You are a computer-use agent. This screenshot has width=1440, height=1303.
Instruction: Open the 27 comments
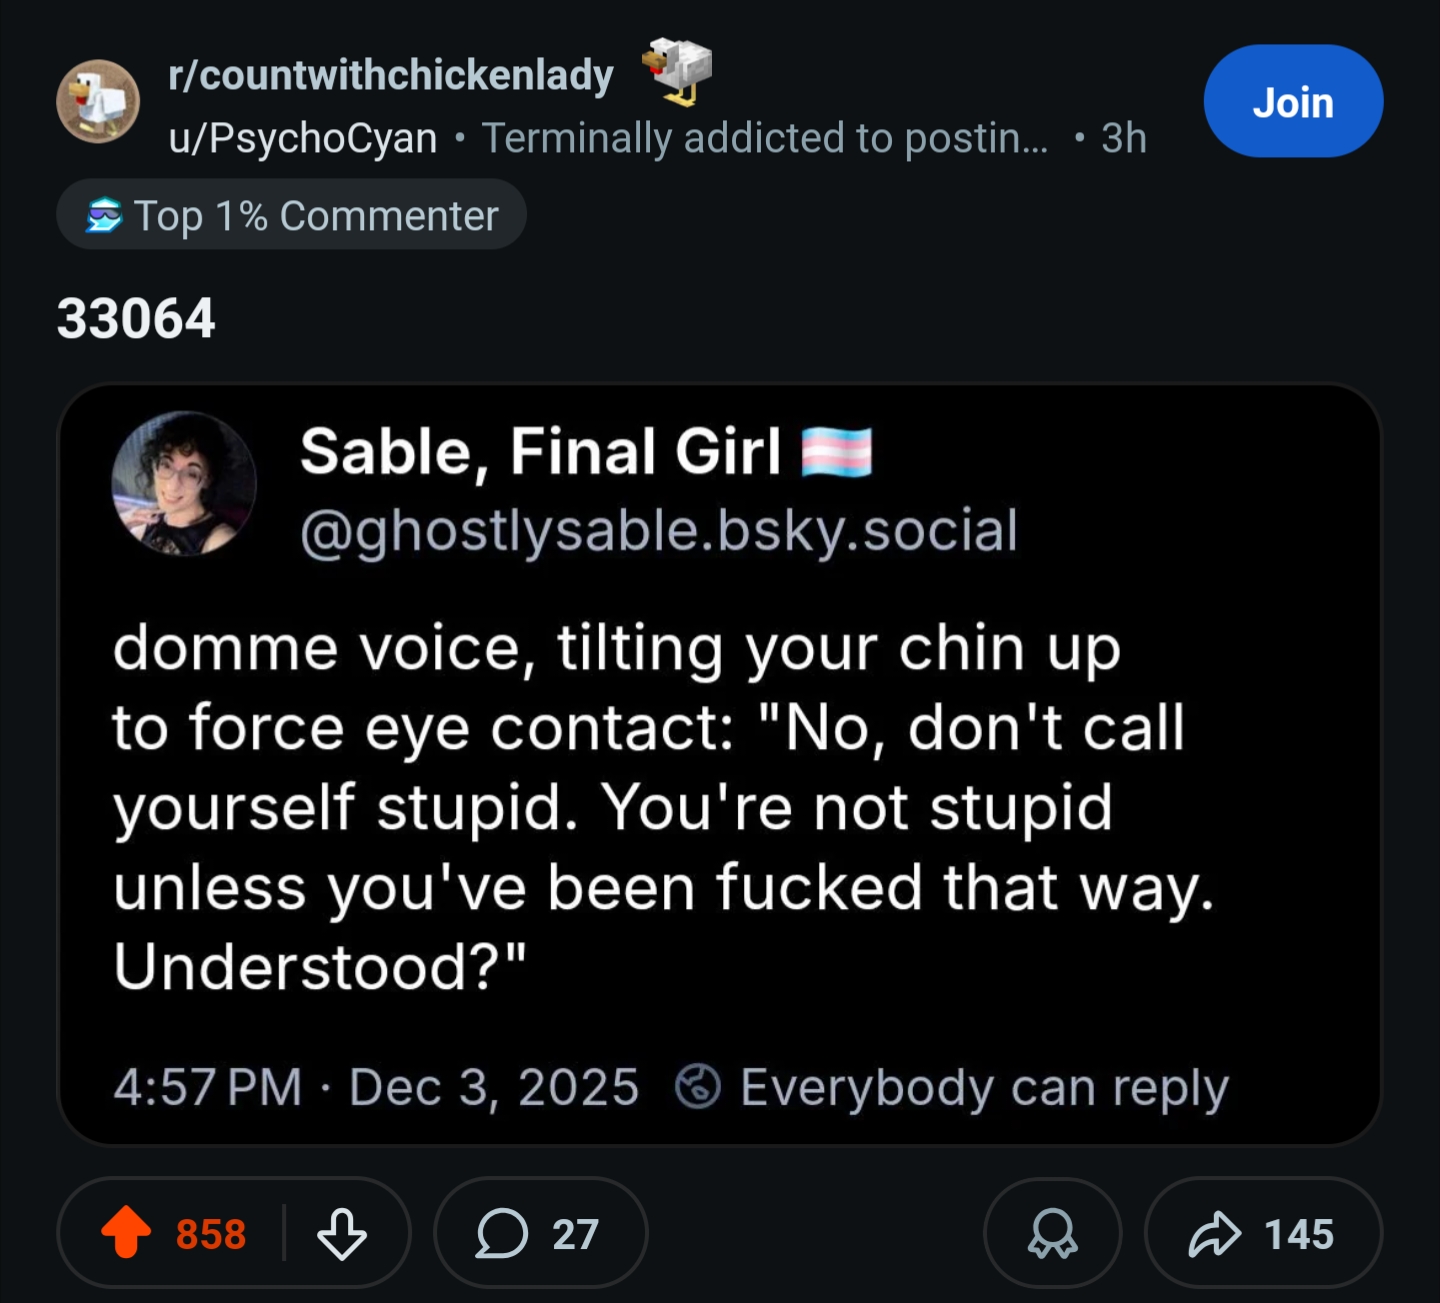click(540, 1233)
